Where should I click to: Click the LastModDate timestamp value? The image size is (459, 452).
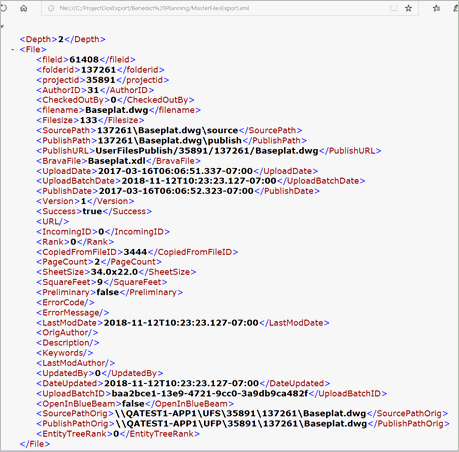tap(181, 323)
